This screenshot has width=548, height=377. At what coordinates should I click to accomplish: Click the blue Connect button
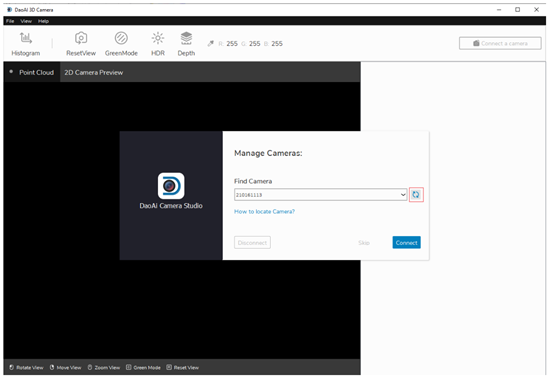click(406, 242)
